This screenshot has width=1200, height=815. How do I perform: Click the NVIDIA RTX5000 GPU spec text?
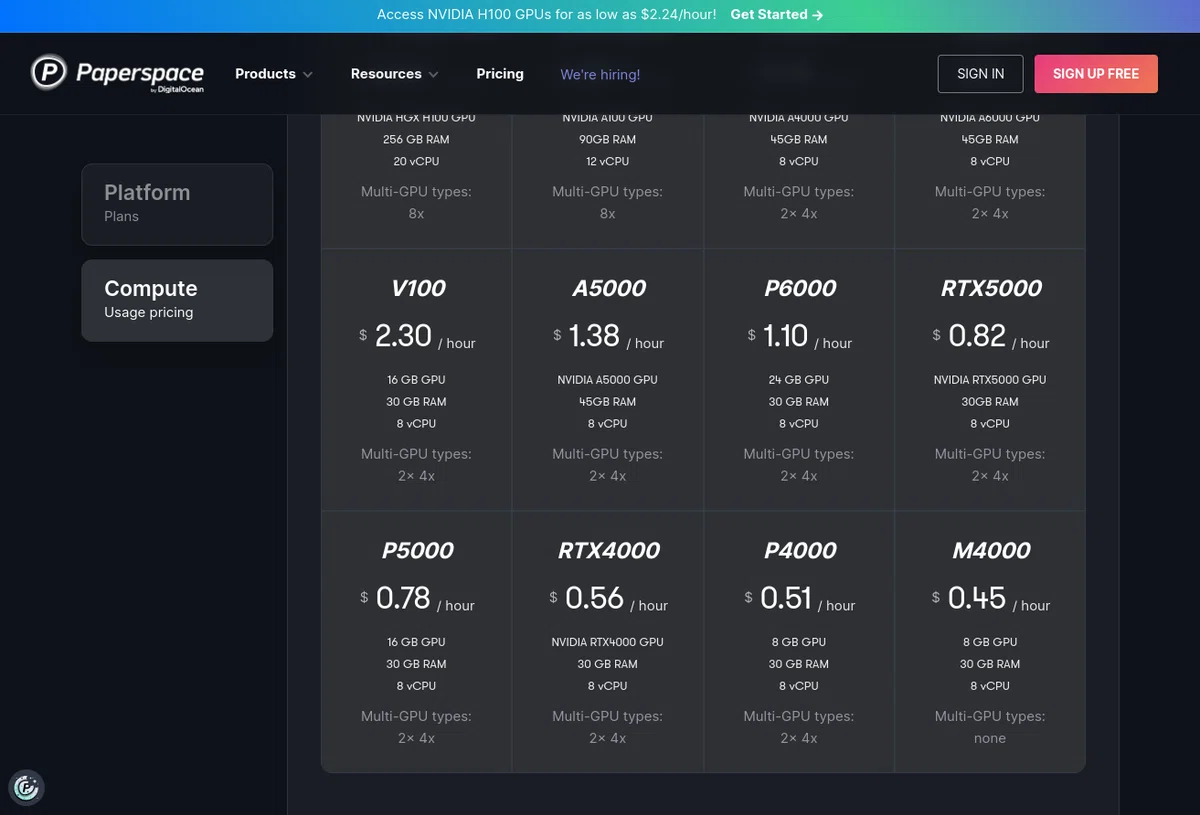click(x=990, y=380)
